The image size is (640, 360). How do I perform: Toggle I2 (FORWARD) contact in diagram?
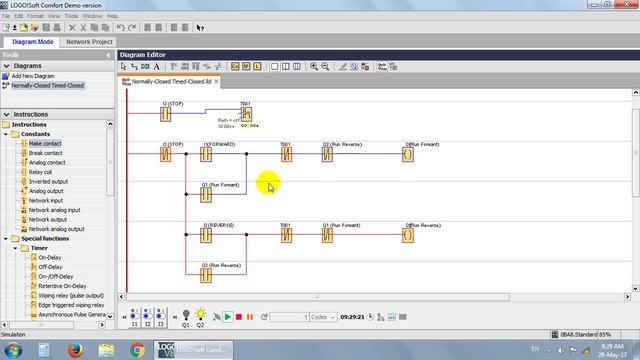pos(206,154)
